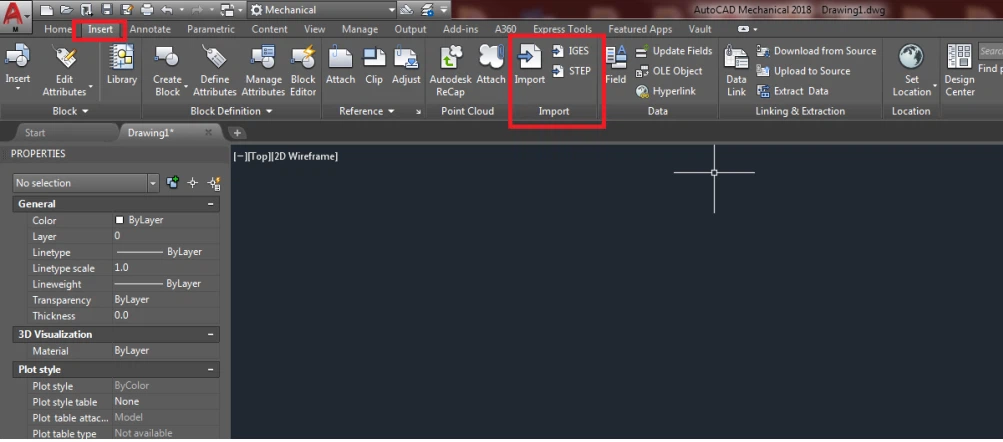Image resolution: width=1003 pixels, height=442 pixels.
Task: Click the Save As icon with pencil
Action: 126,10
